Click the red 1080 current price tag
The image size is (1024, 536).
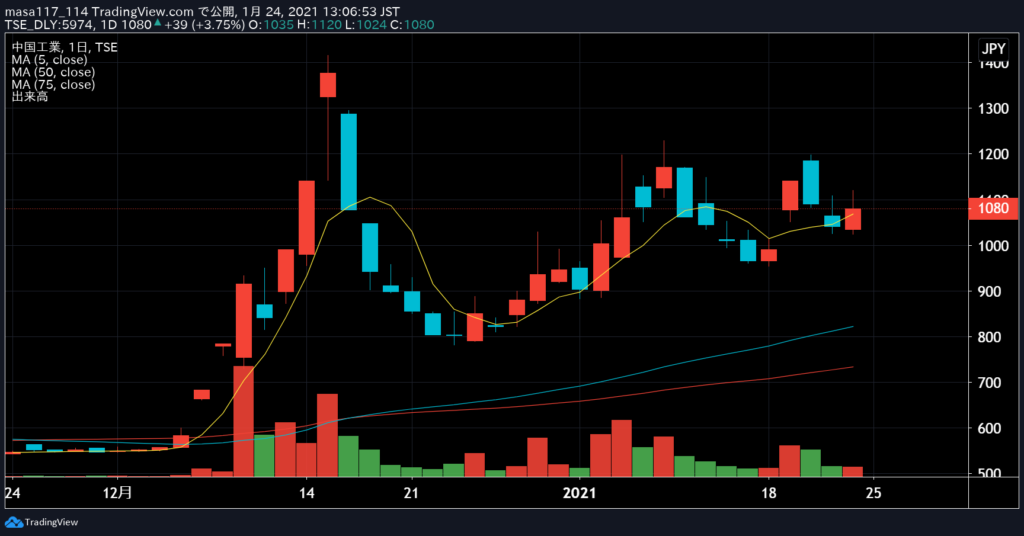993,208
